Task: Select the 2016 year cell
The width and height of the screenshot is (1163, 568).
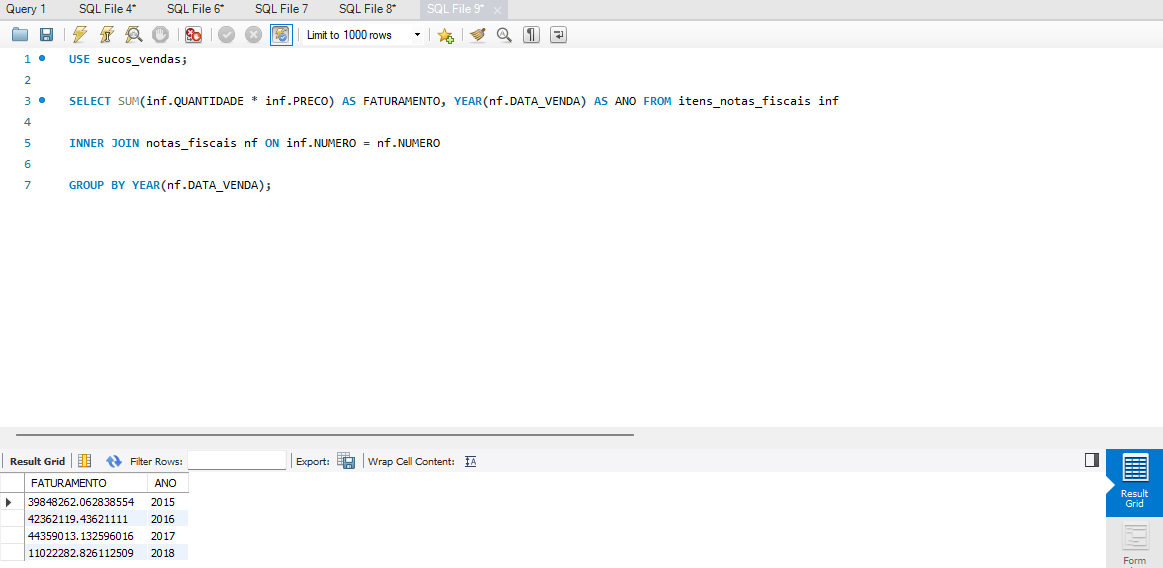Action: point(168,519)
